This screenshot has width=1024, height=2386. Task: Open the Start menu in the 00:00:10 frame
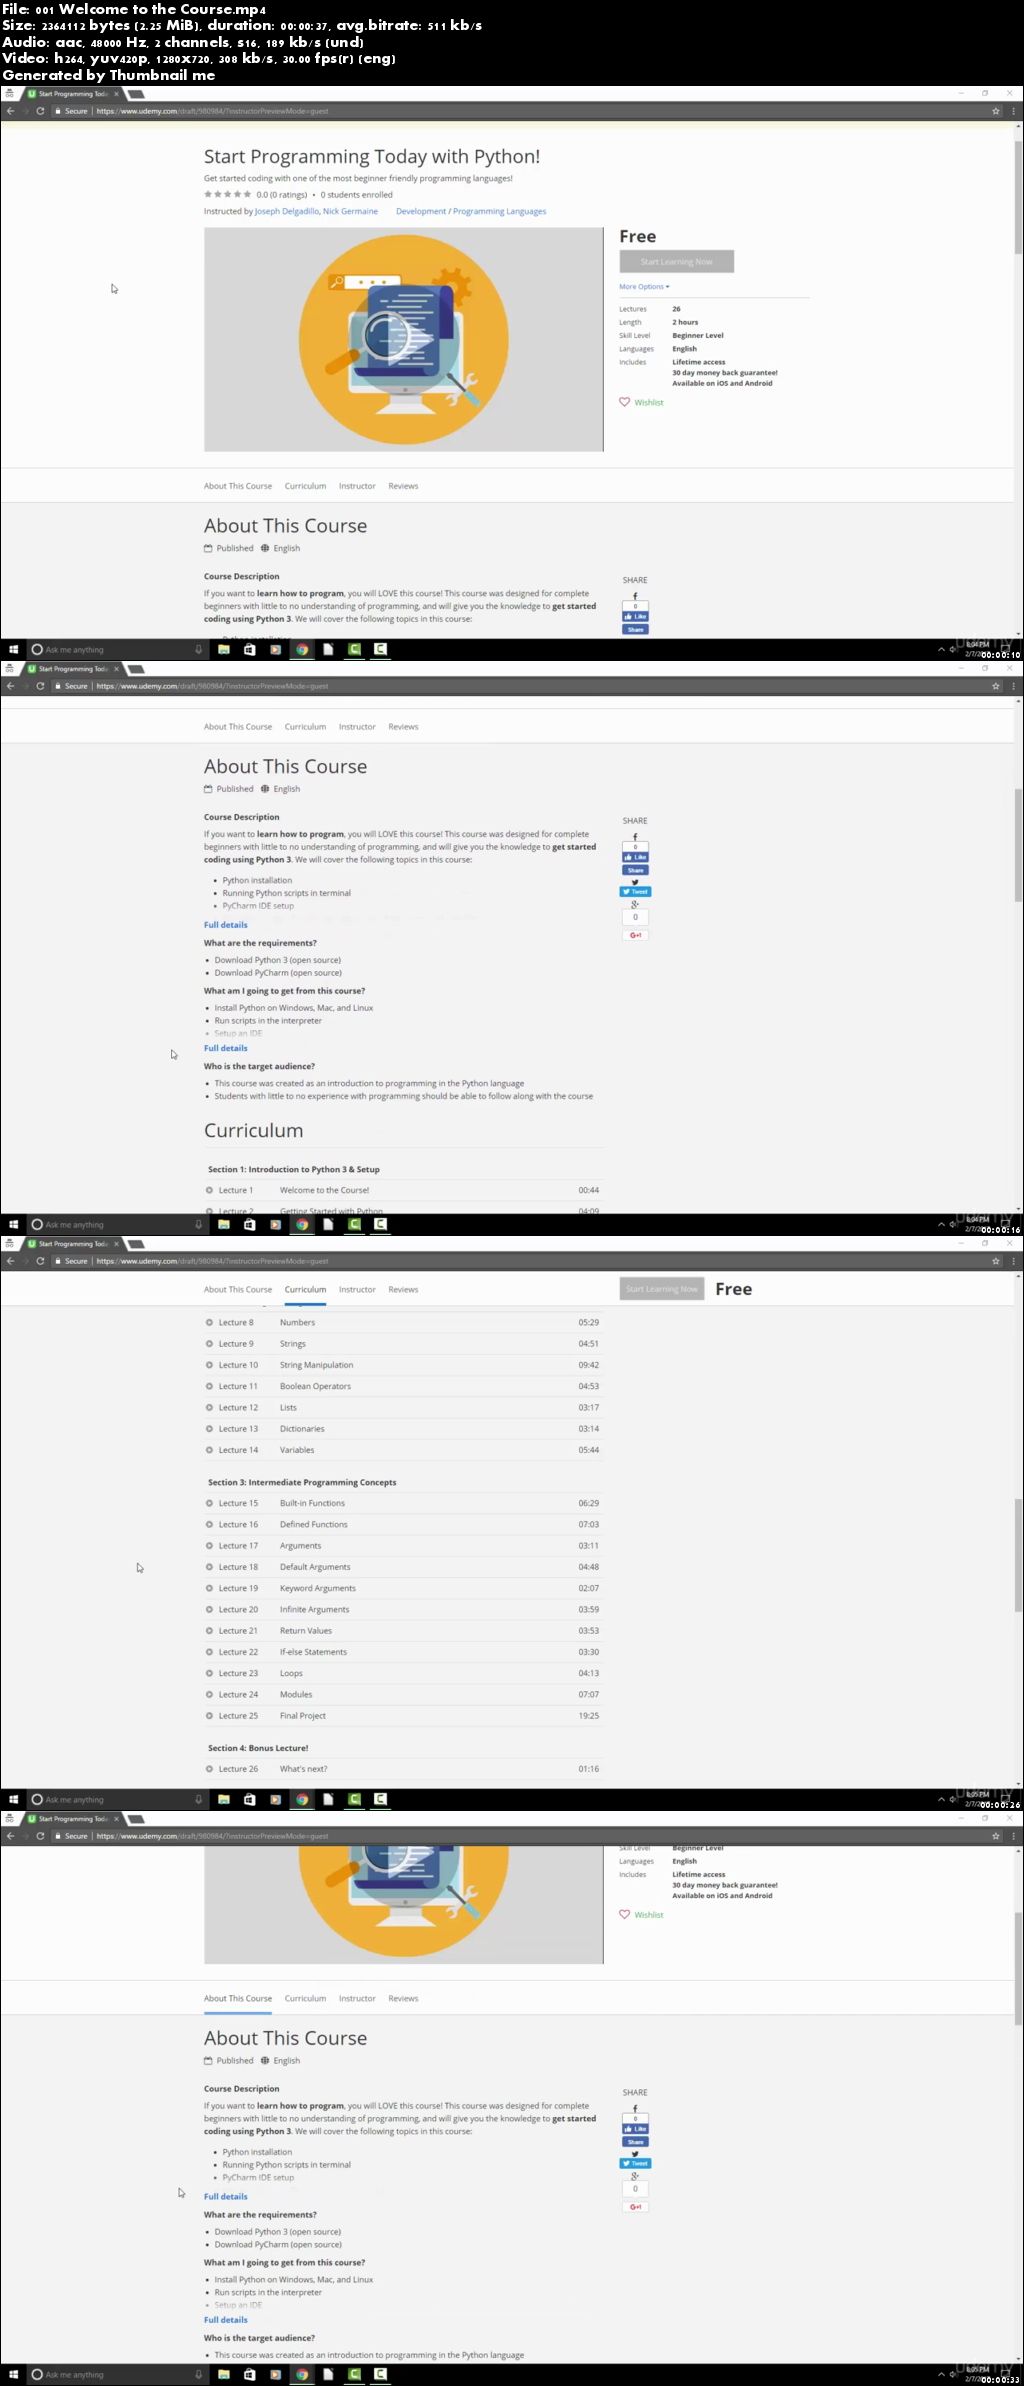point(13,649)
